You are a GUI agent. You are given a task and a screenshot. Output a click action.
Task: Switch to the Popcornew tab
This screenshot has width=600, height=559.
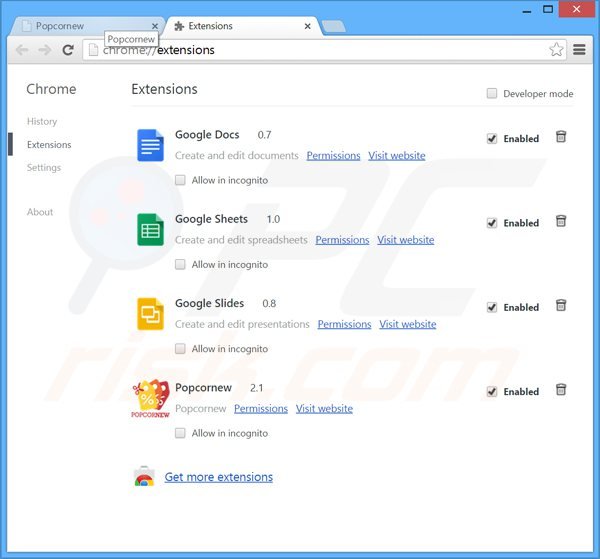[86, 26]
